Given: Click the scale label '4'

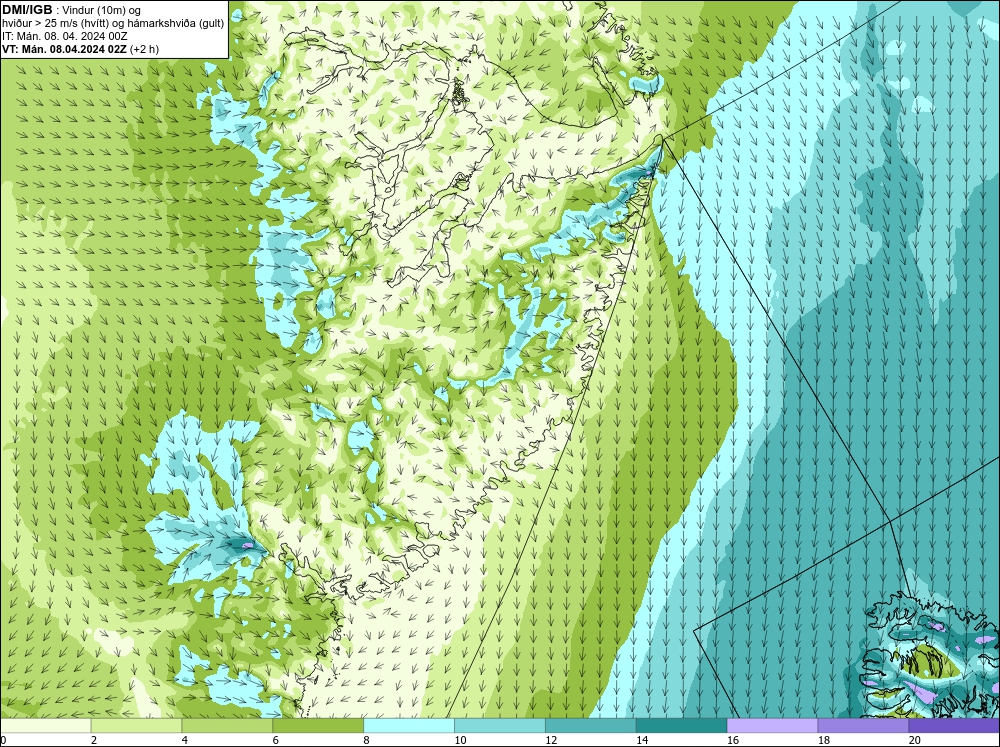Looking at the screenshot, I should pyautogui.click(x=184, y=740).
